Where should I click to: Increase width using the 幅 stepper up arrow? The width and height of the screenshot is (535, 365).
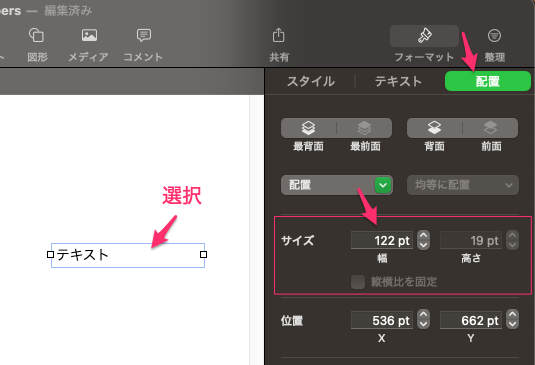click(423, 235)
